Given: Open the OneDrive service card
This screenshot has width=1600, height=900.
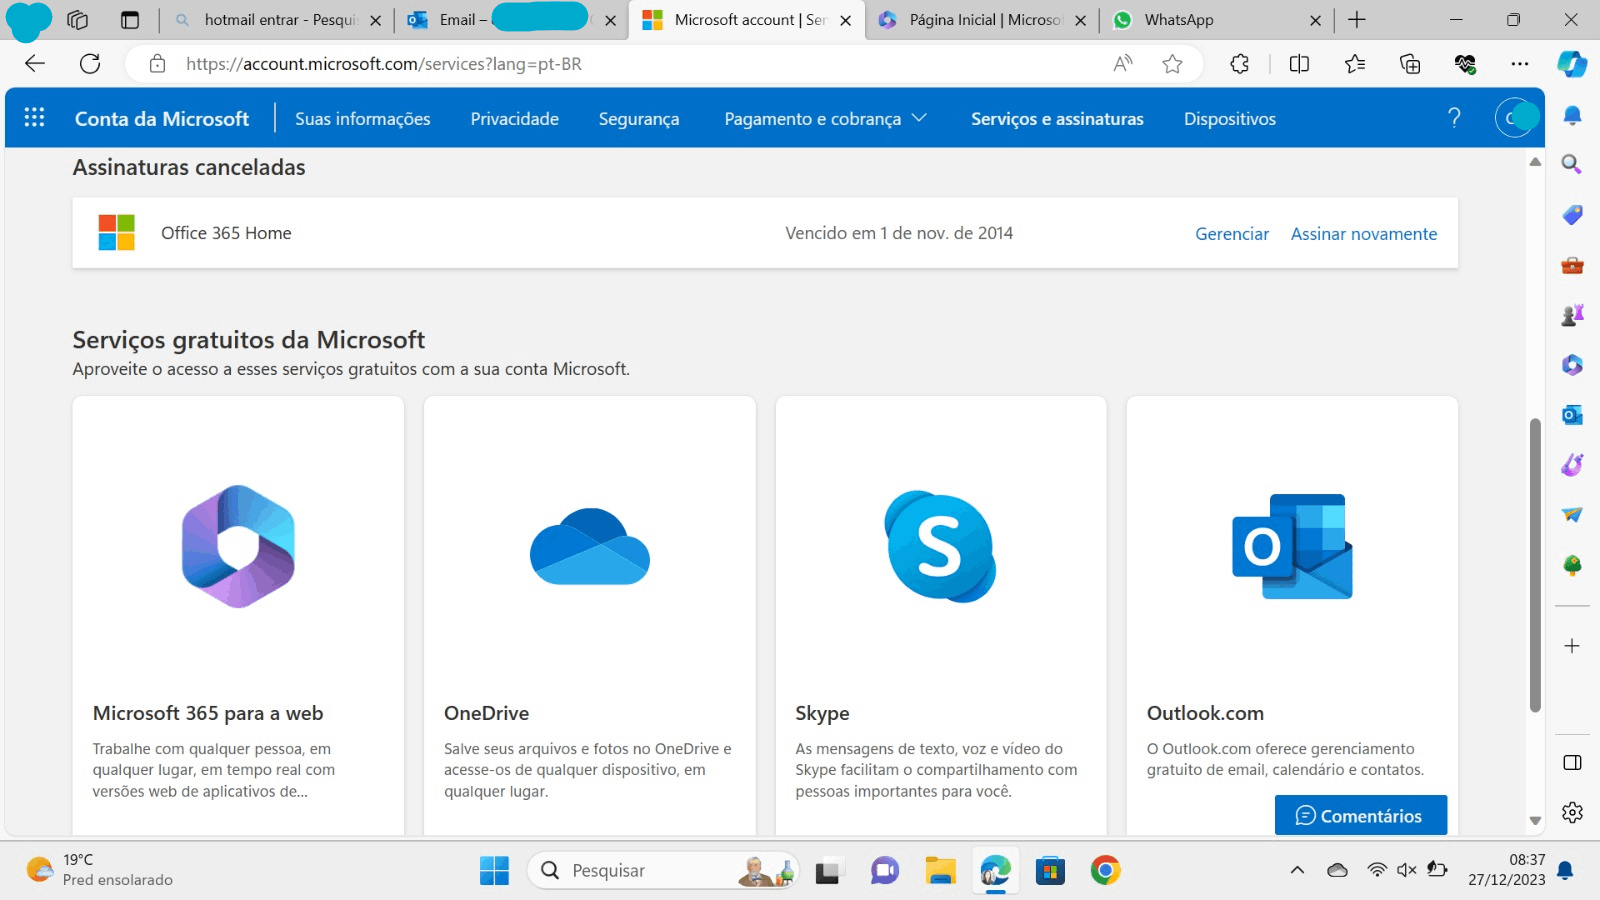Looking at the screenshot, I should click(590, 615).
